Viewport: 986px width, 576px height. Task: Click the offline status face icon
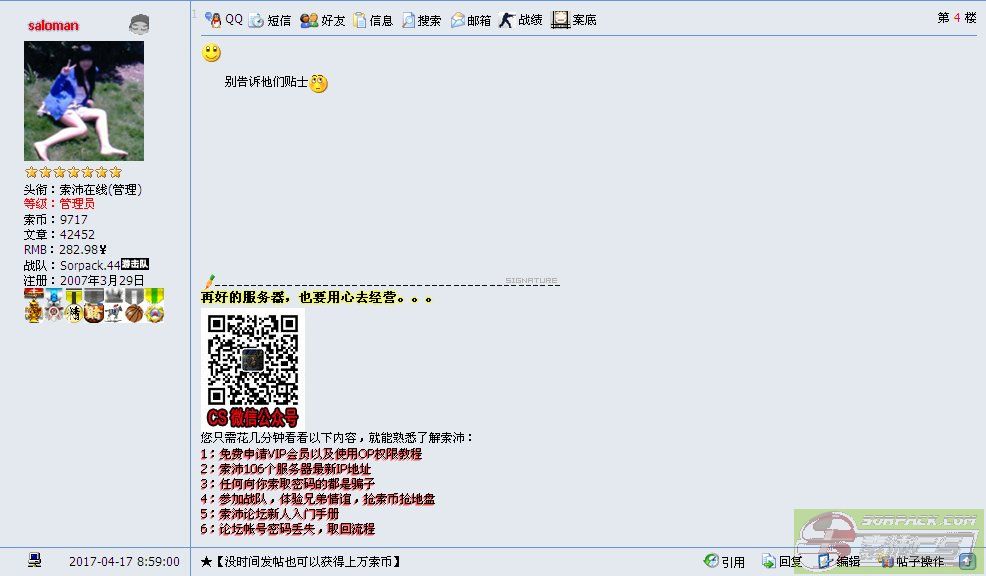(139, 25)
